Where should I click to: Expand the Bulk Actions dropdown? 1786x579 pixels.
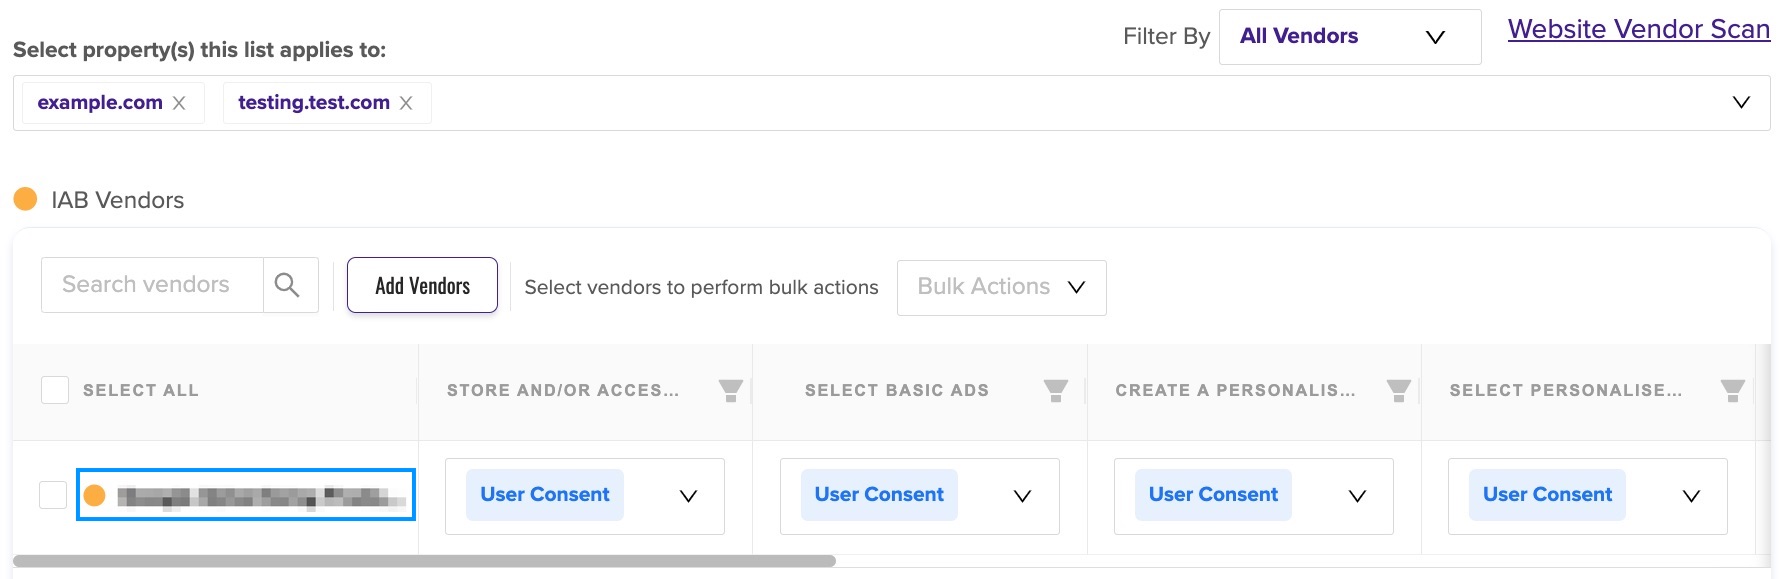tap(1002, 288)
